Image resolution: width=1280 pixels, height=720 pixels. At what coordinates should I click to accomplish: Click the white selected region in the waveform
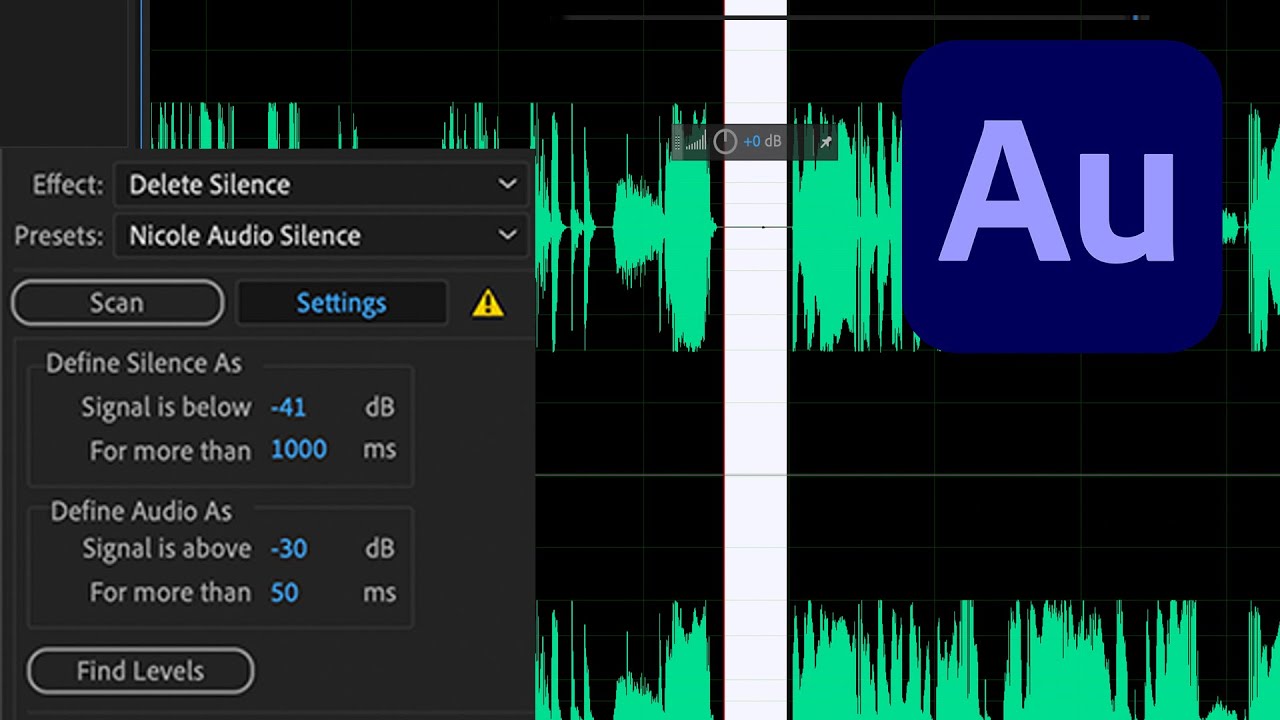[756, 360]
